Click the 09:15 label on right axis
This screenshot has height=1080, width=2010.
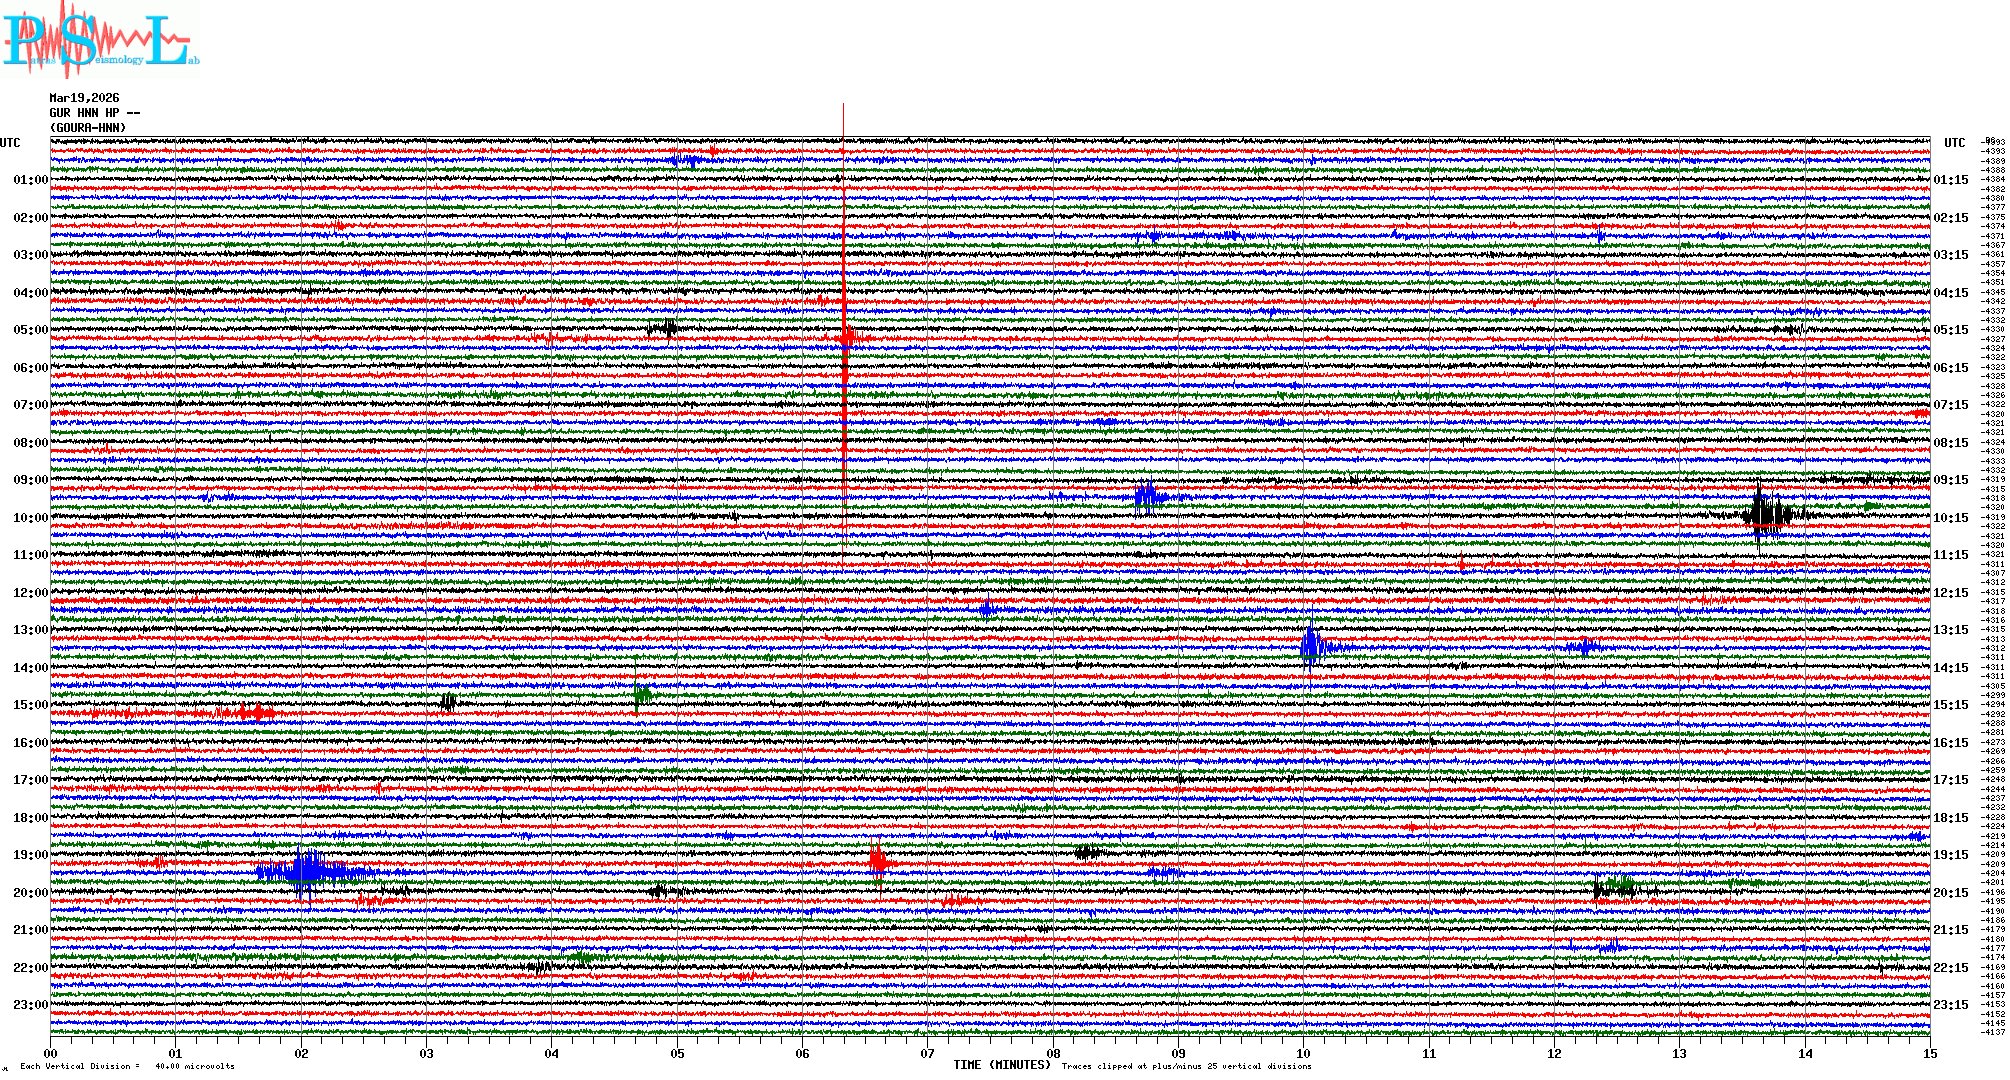[x=1950, y=480]
